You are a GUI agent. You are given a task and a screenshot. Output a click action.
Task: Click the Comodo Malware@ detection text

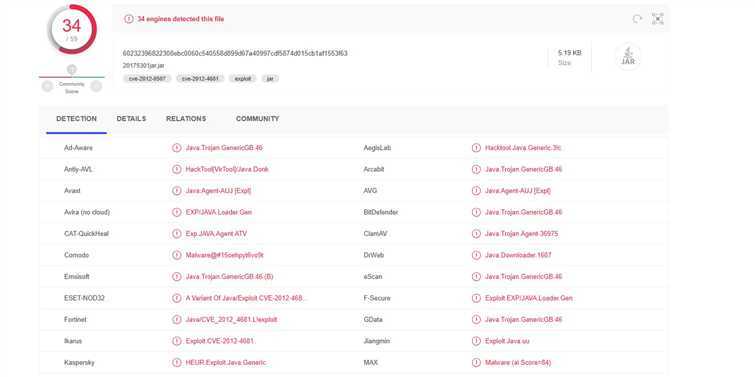tap(224, 255)
